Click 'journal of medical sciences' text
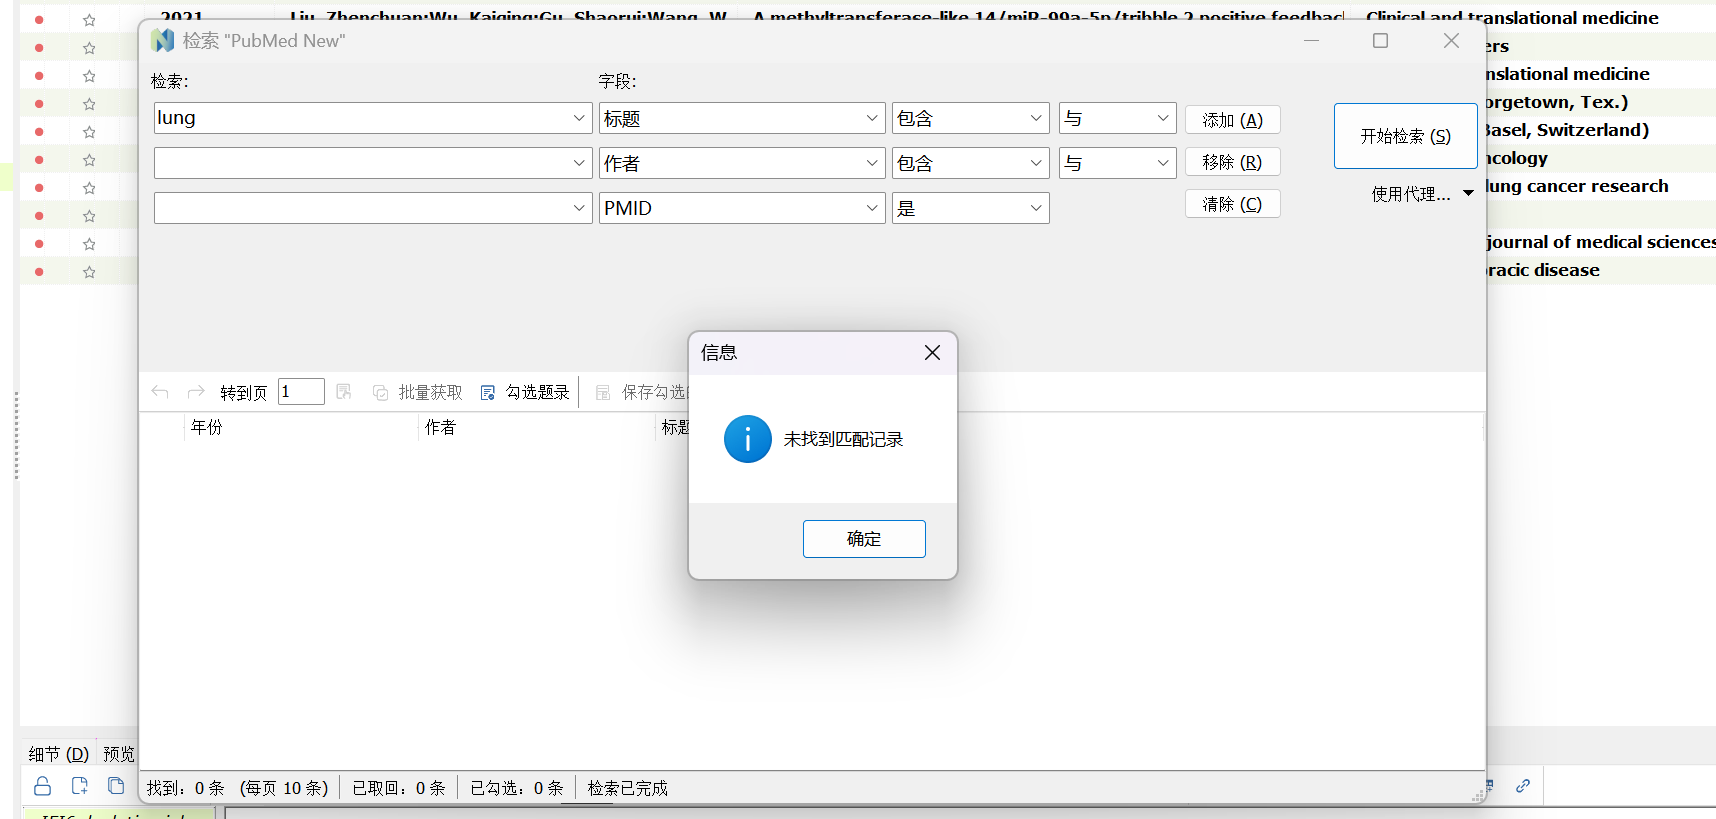 tap(1601, 242)
